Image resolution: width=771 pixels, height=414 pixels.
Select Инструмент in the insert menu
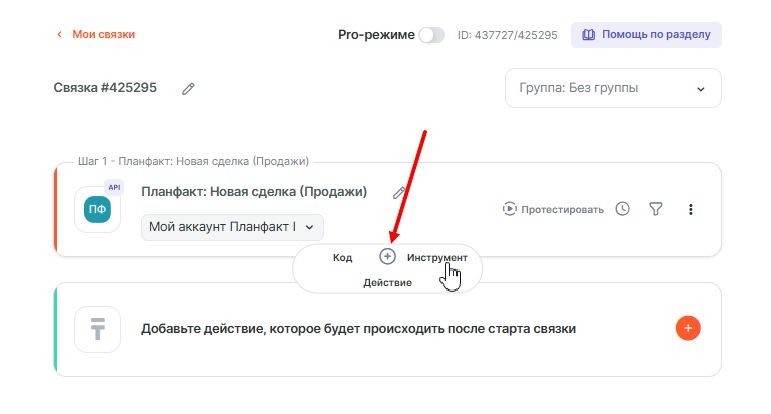[x=437, y=258]
